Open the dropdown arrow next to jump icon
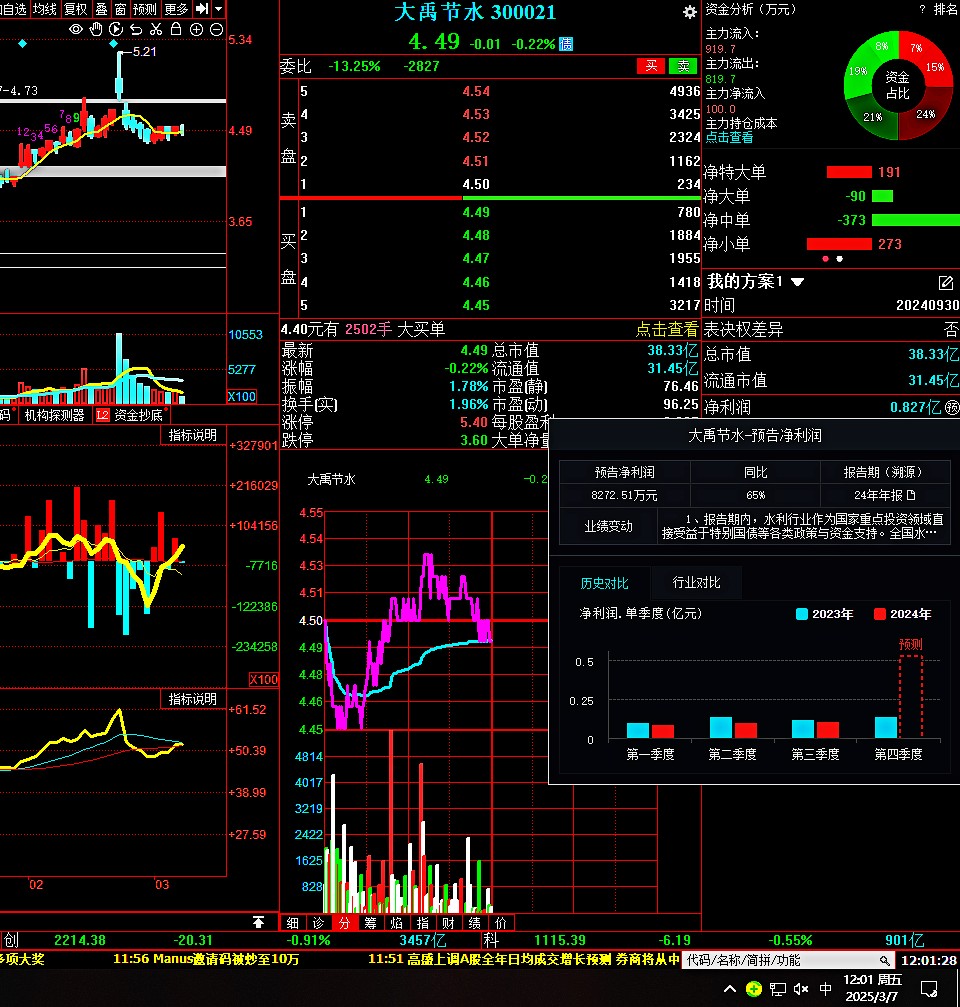The width and height of the screenshot is (960, 1007). pyautogui.click(x=218, y=9)
